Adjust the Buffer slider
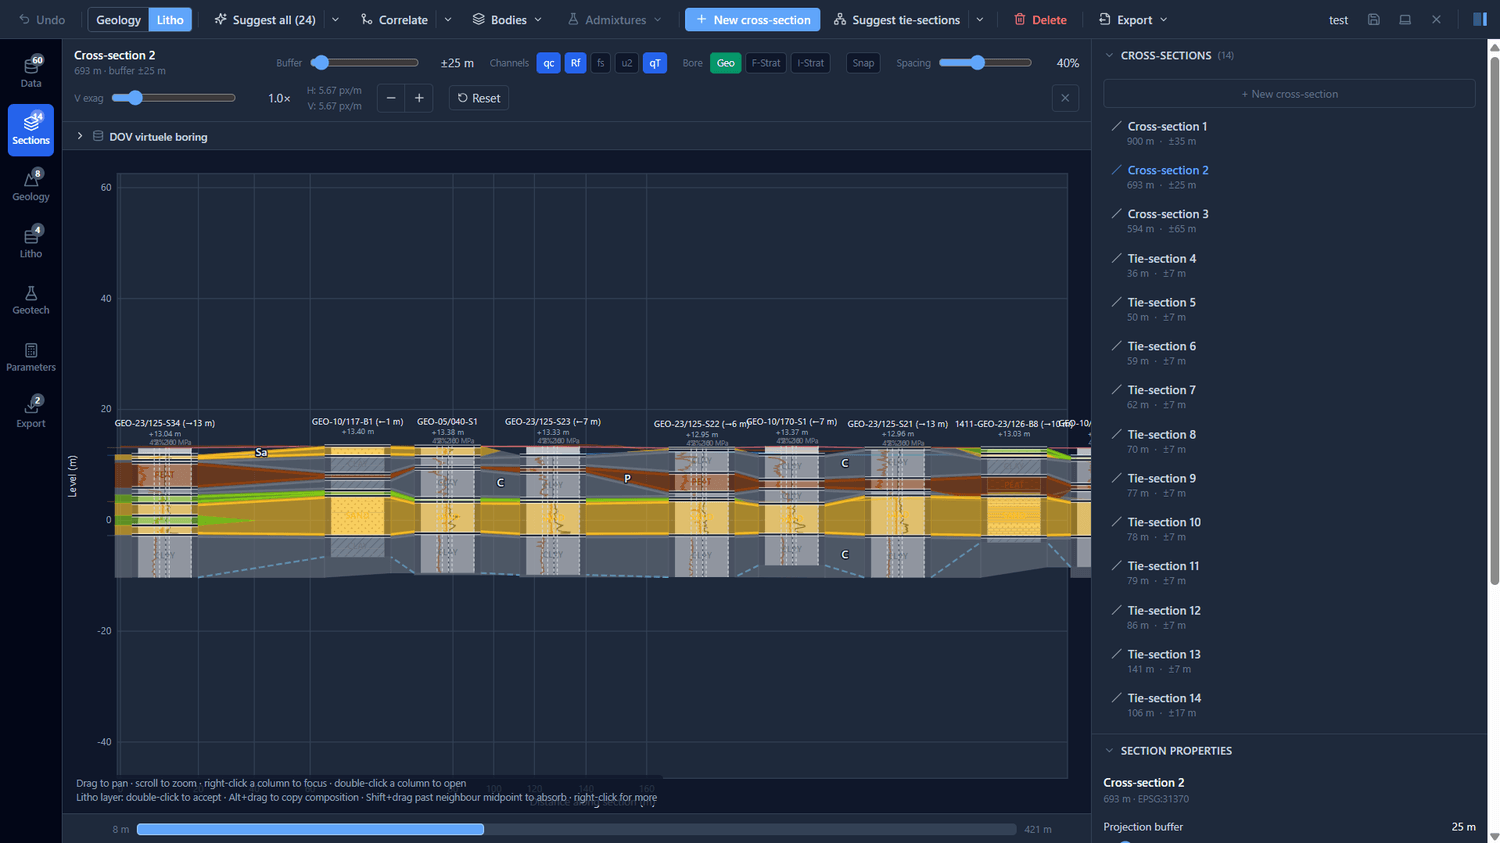The height and width of the screenshot is (843, 1500). pos(365,63)
